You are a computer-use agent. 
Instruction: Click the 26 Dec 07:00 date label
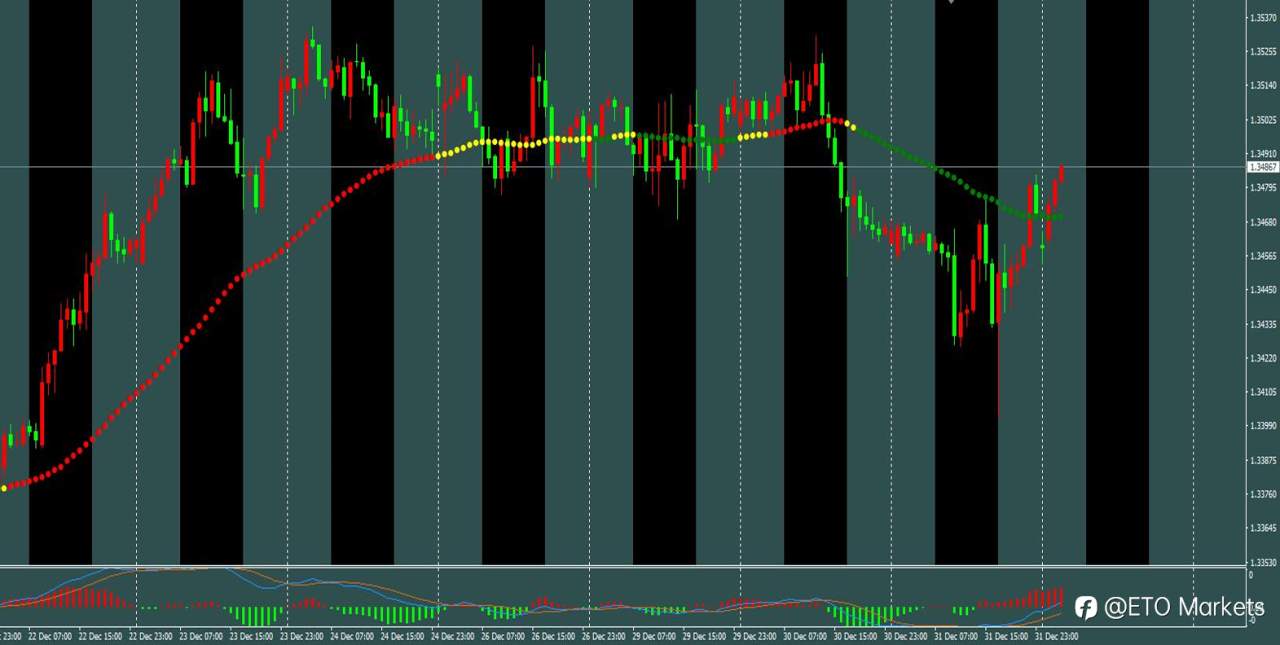click(507, 636)
